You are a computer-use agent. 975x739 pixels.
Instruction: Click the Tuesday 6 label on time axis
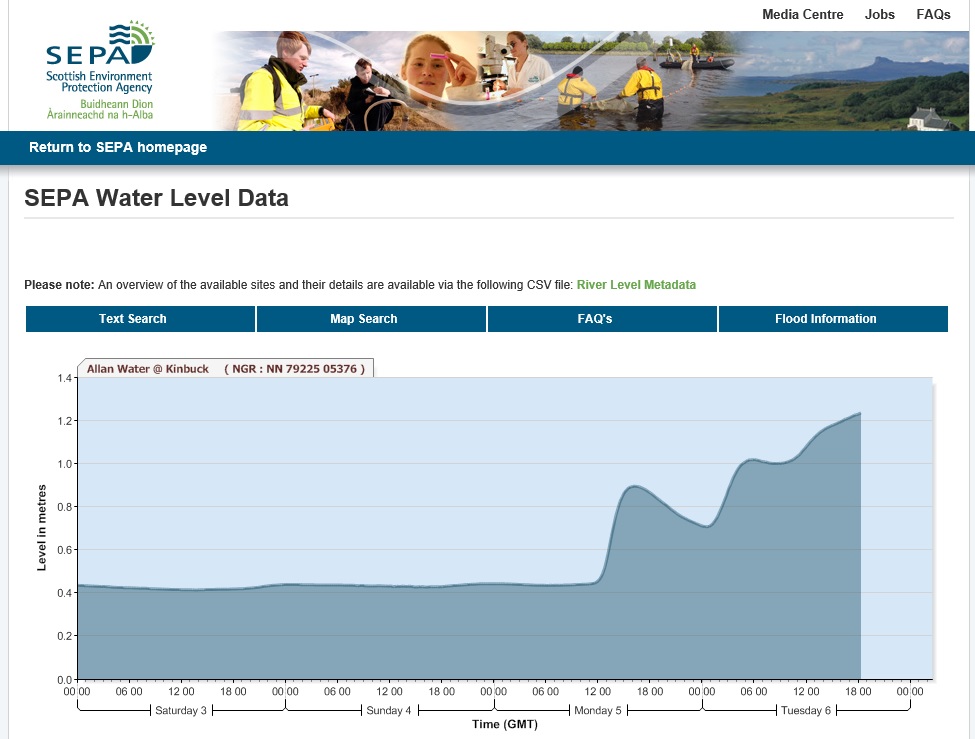[x=806, y=711]
